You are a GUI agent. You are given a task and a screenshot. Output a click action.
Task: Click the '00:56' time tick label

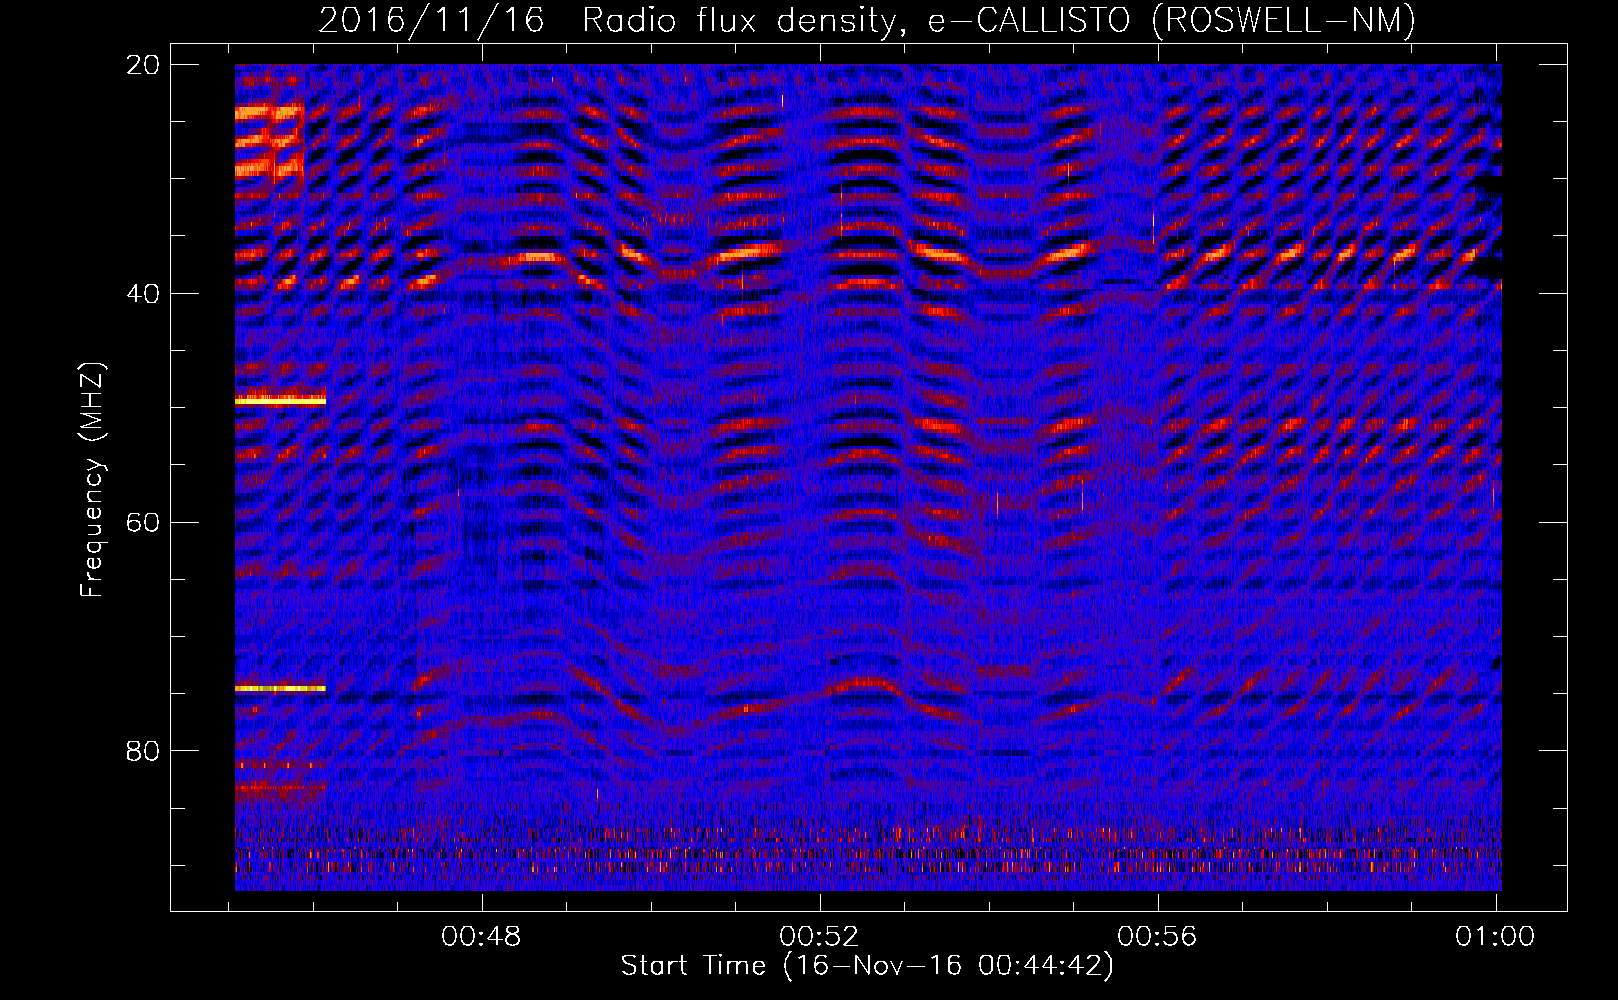click(1158, 937)
